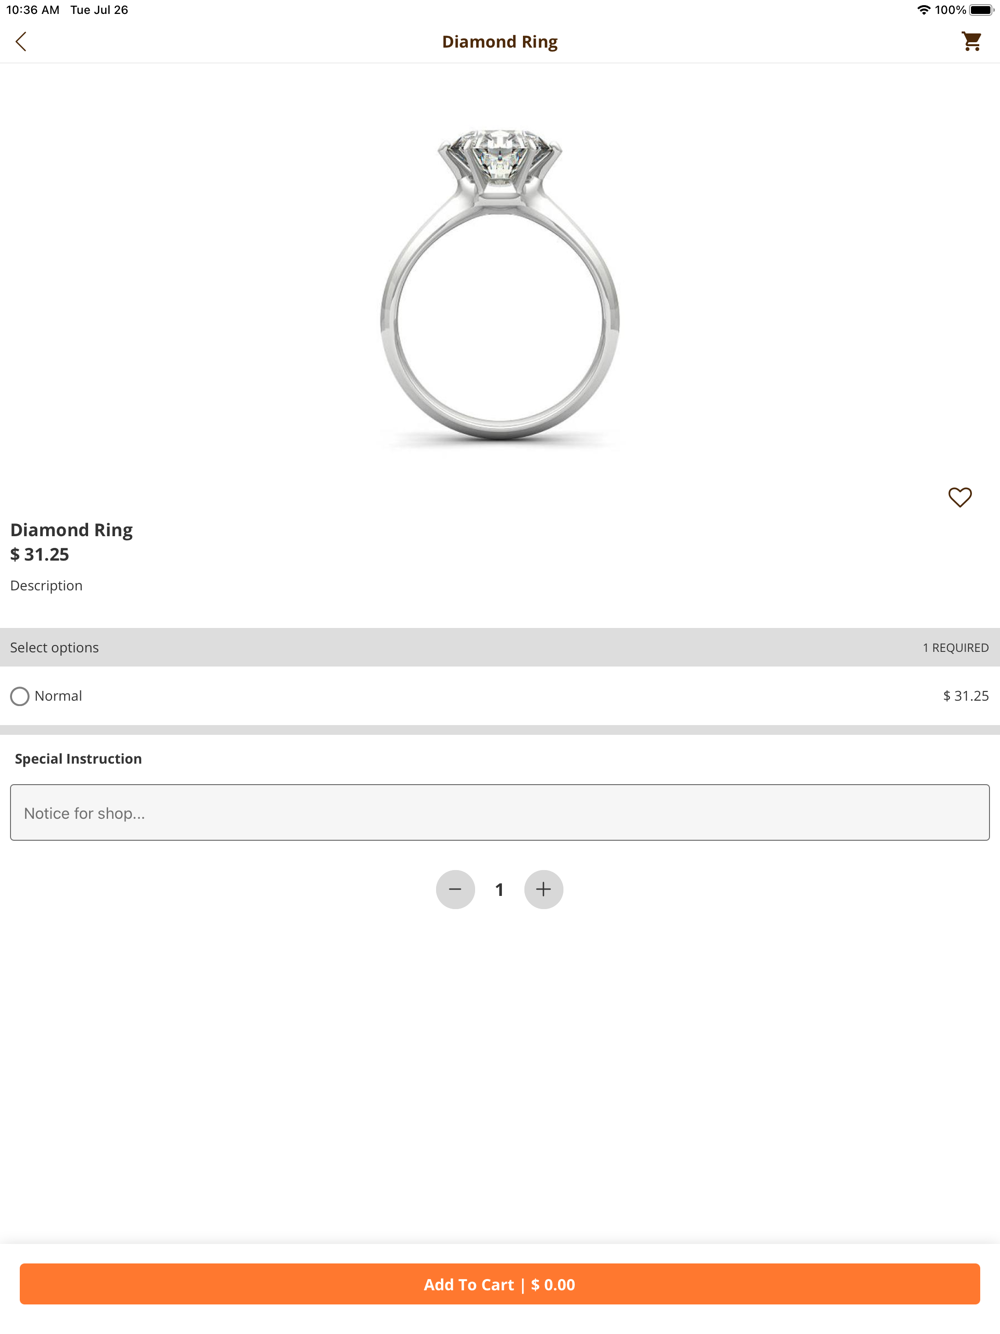1000x1334 pixels.
Task: Add Diamond Ring to favorites with heart icon
Action: pos(960,497)
